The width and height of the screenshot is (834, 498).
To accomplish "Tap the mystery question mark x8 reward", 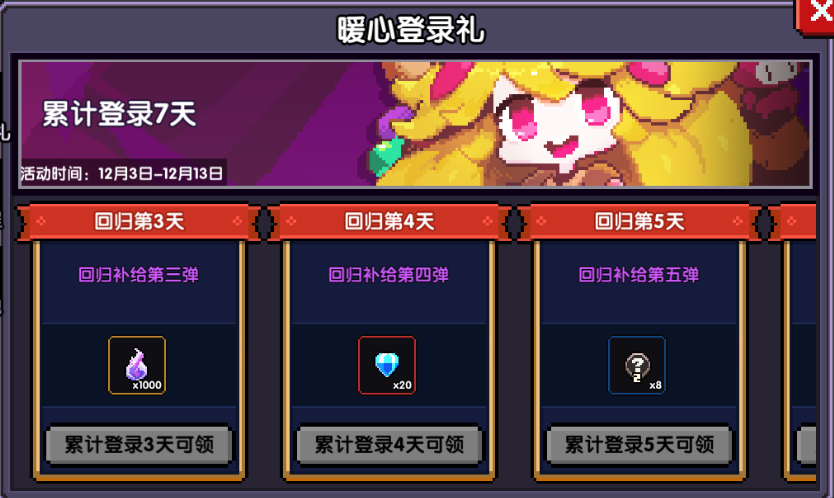I will 637,366.
